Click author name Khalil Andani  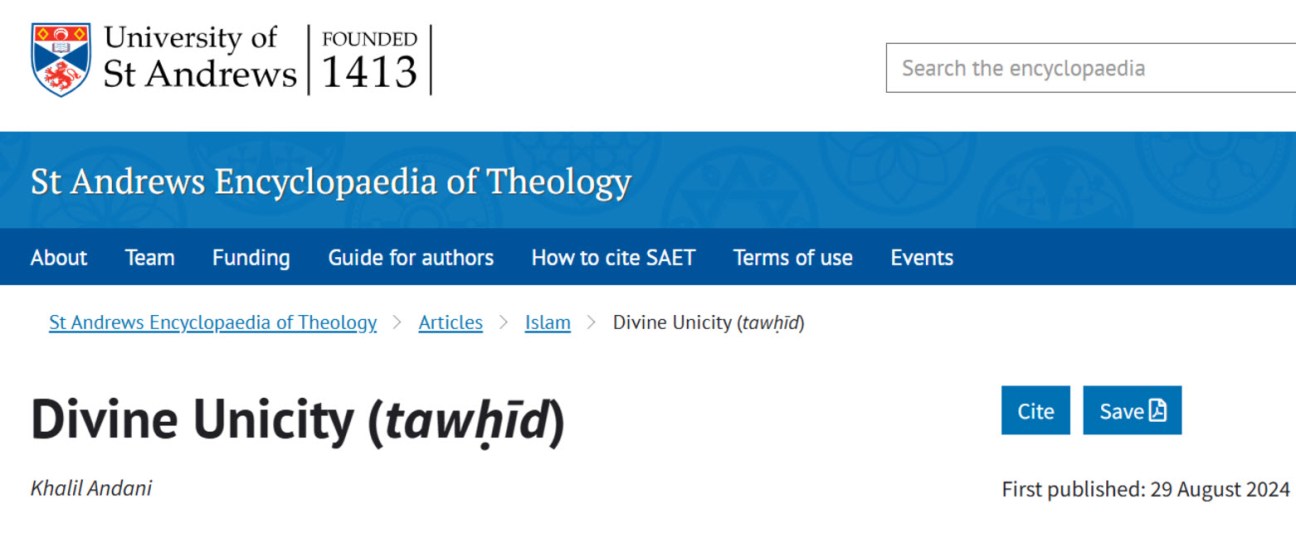(x=92, y=489)
